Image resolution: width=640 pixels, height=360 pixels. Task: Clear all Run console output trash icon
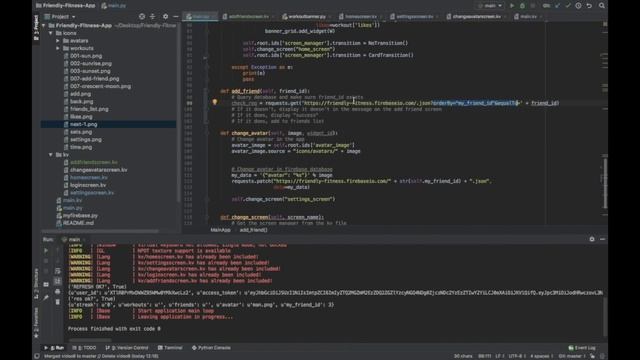pos(58,302)
